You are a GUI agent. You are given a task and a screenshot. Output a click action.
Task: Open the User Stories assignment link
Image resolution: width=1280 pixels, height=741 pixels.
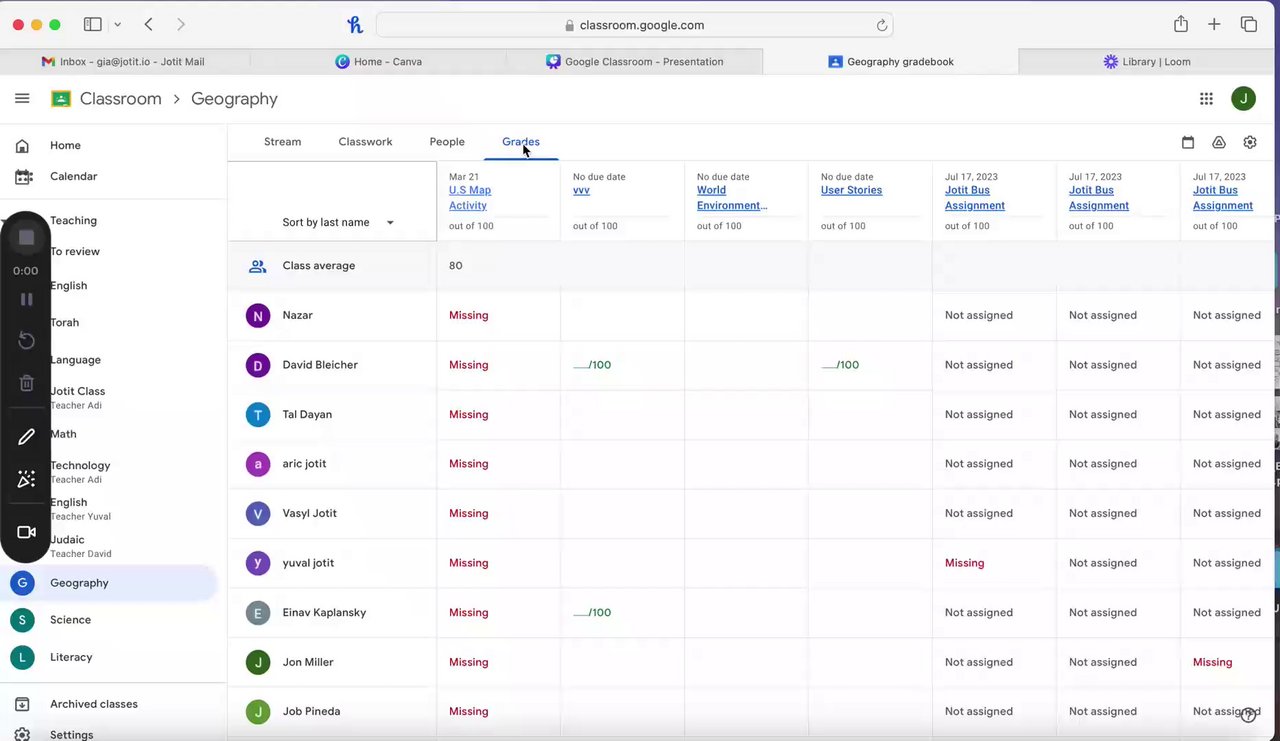click(851, 190)
